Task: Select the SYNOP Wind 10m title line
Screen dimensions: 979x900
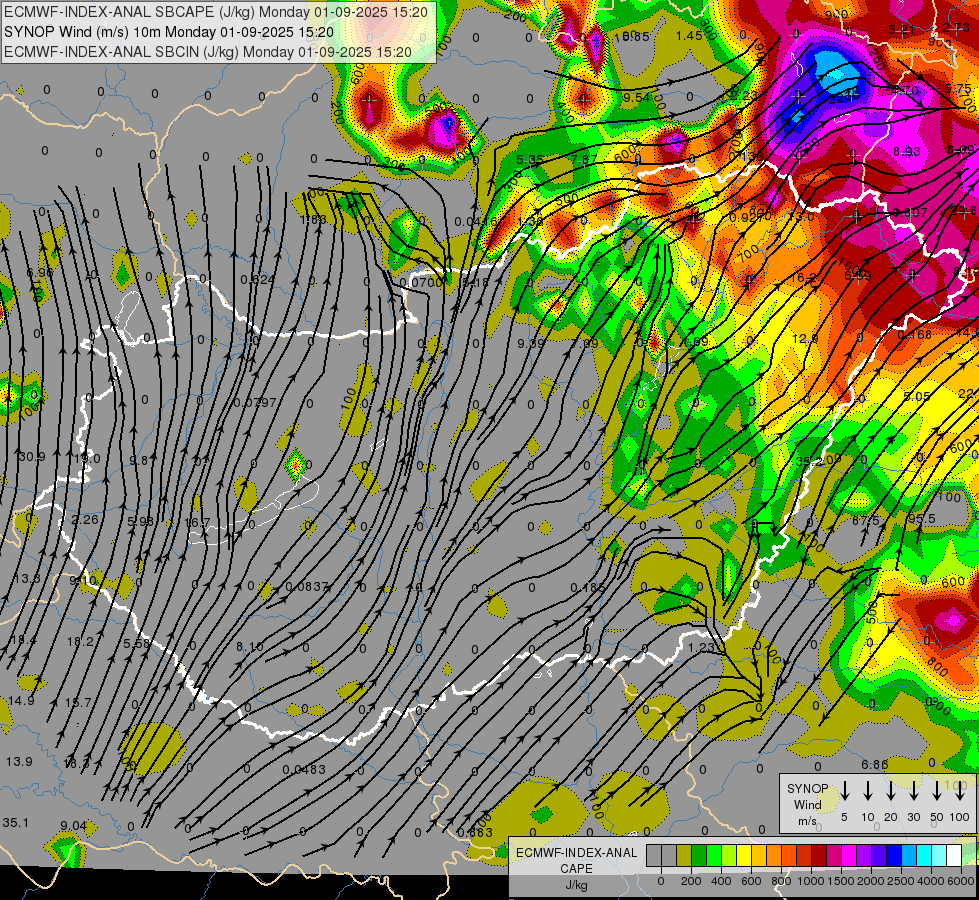Action: click(x=169, y=32)
